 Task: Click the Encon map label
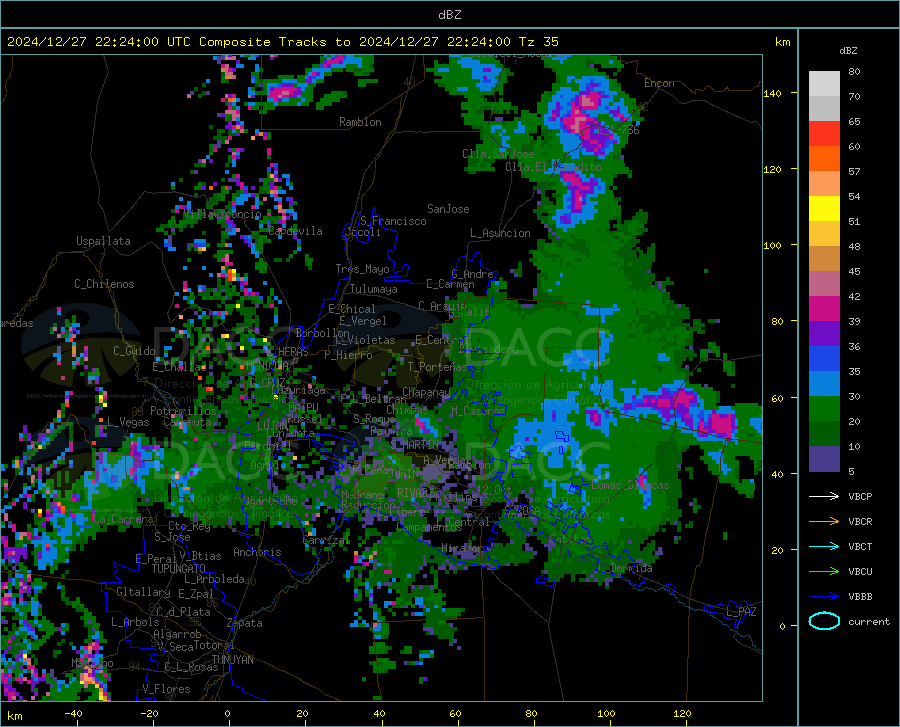(659, 83)
